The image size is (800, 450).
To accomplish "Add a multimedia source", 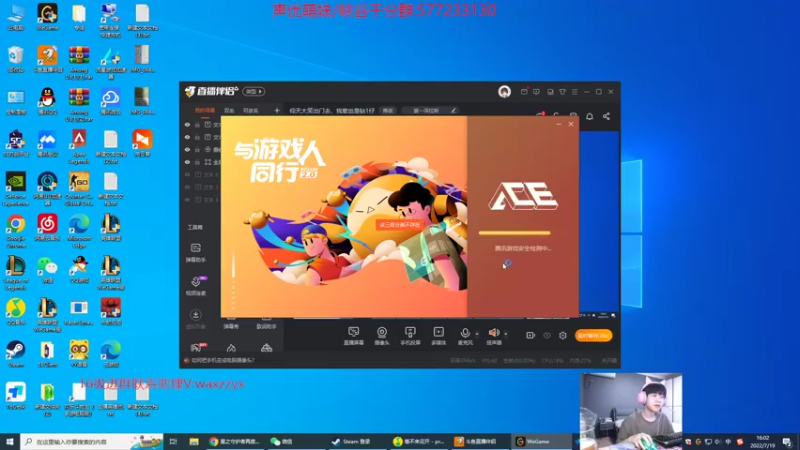I will [x=438, y=336].
